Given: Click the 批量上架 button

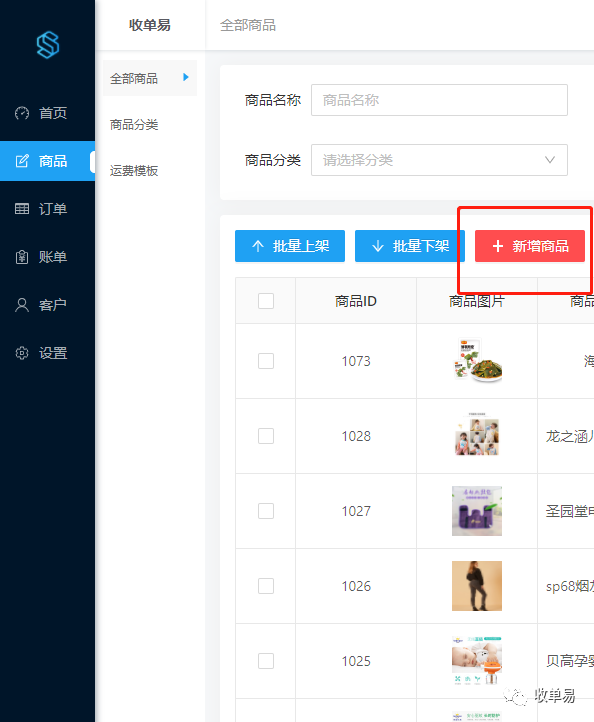Looking at the screenshot, I should (x=290, y=246).
